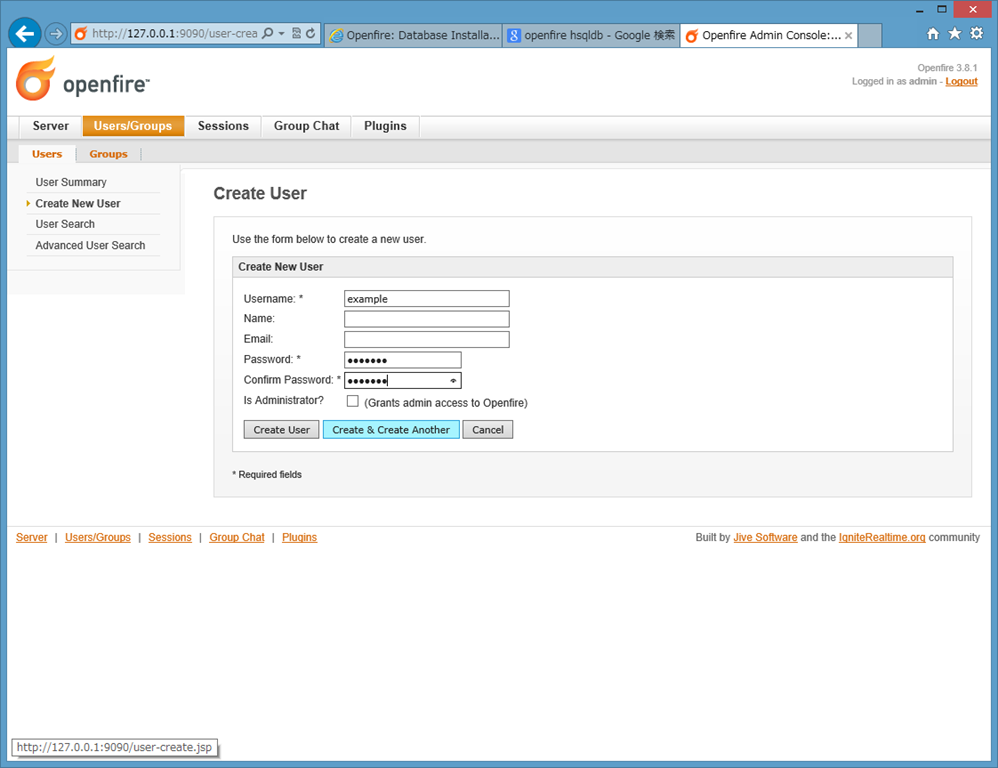998x768 pixels.
Task: Open Create New User in the sidebar
Action: pyautogui.click(x=78, y=204)
